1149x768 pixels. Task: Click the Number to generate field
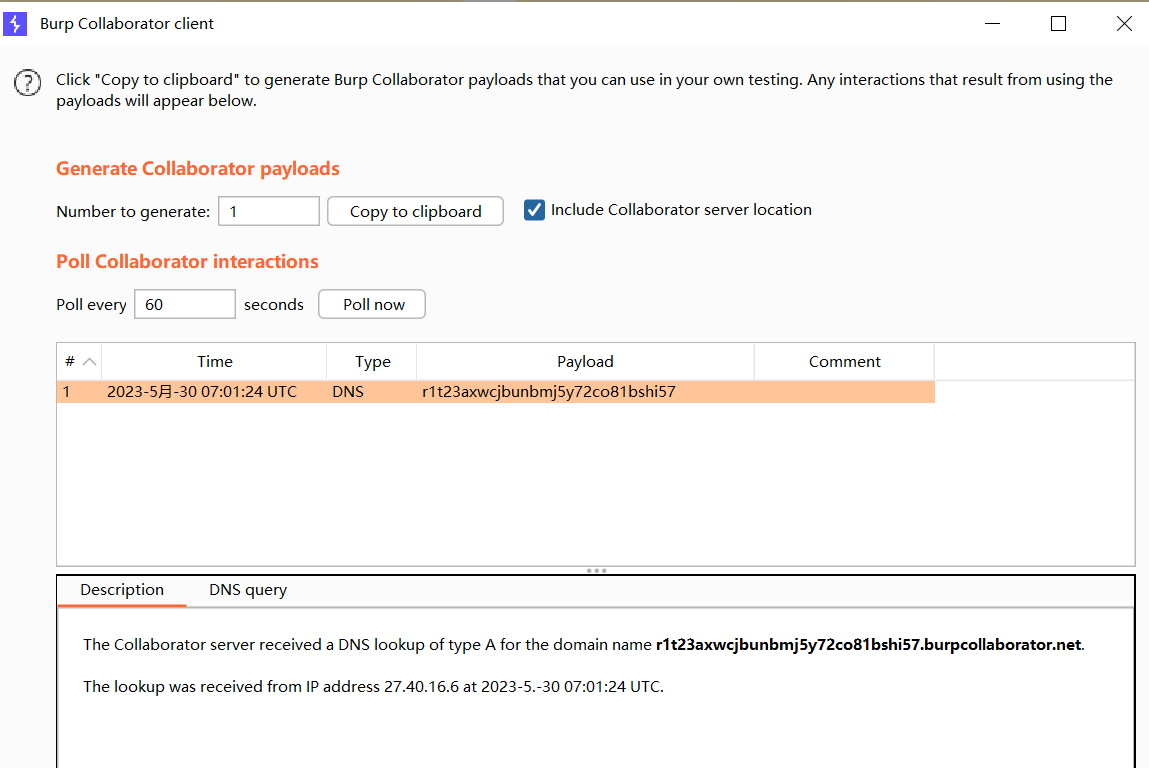coord(268,211)
